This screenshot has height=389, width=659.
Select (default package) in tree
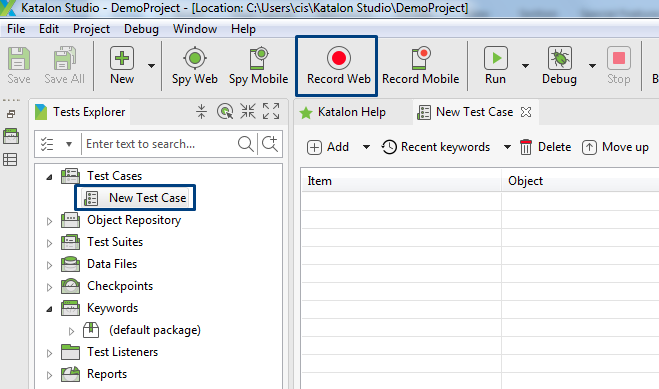155,330
